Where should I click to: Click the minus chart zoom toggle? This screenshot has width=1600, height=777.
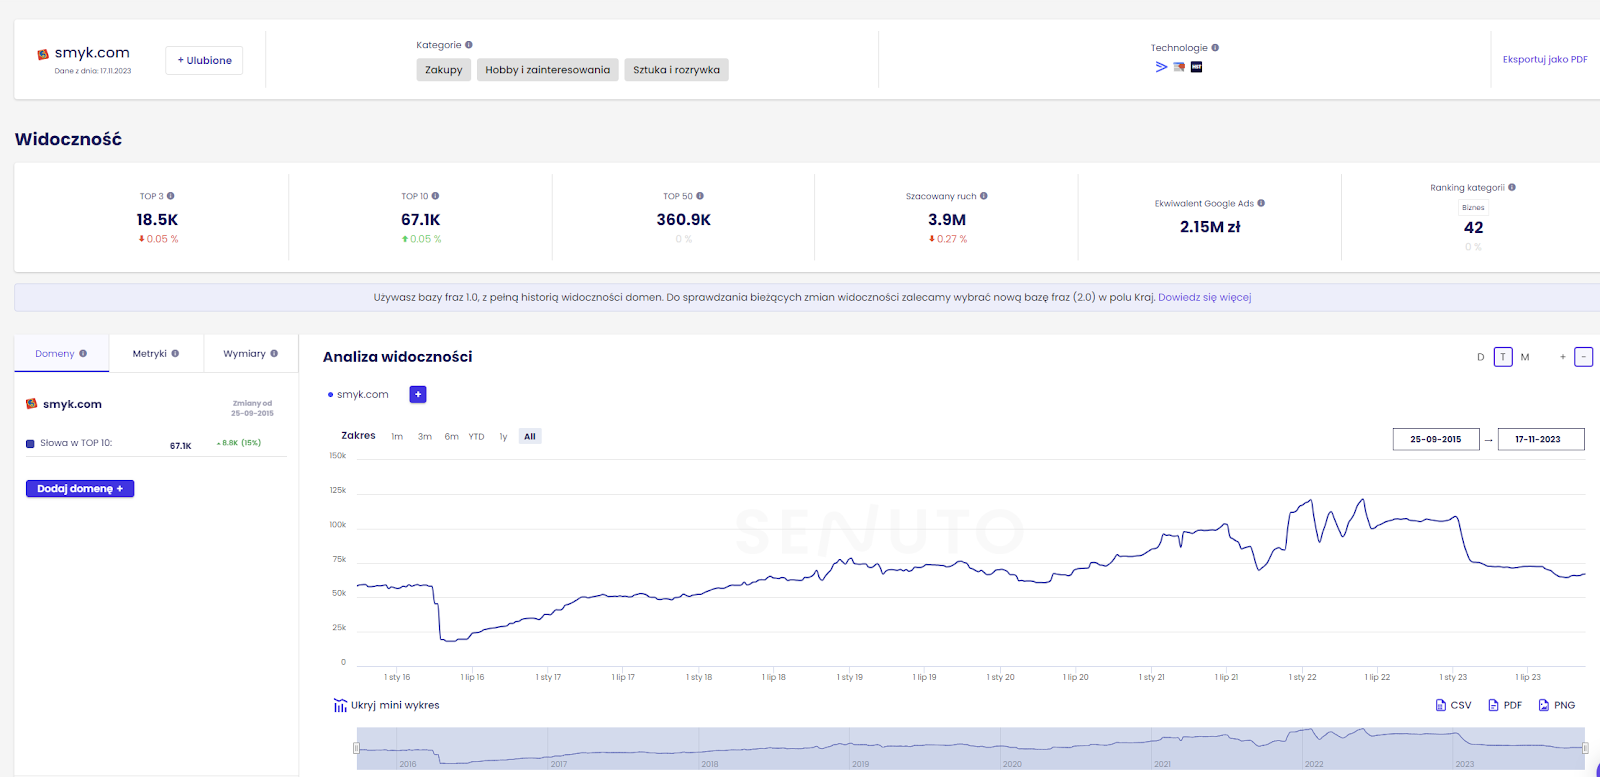1584,357
